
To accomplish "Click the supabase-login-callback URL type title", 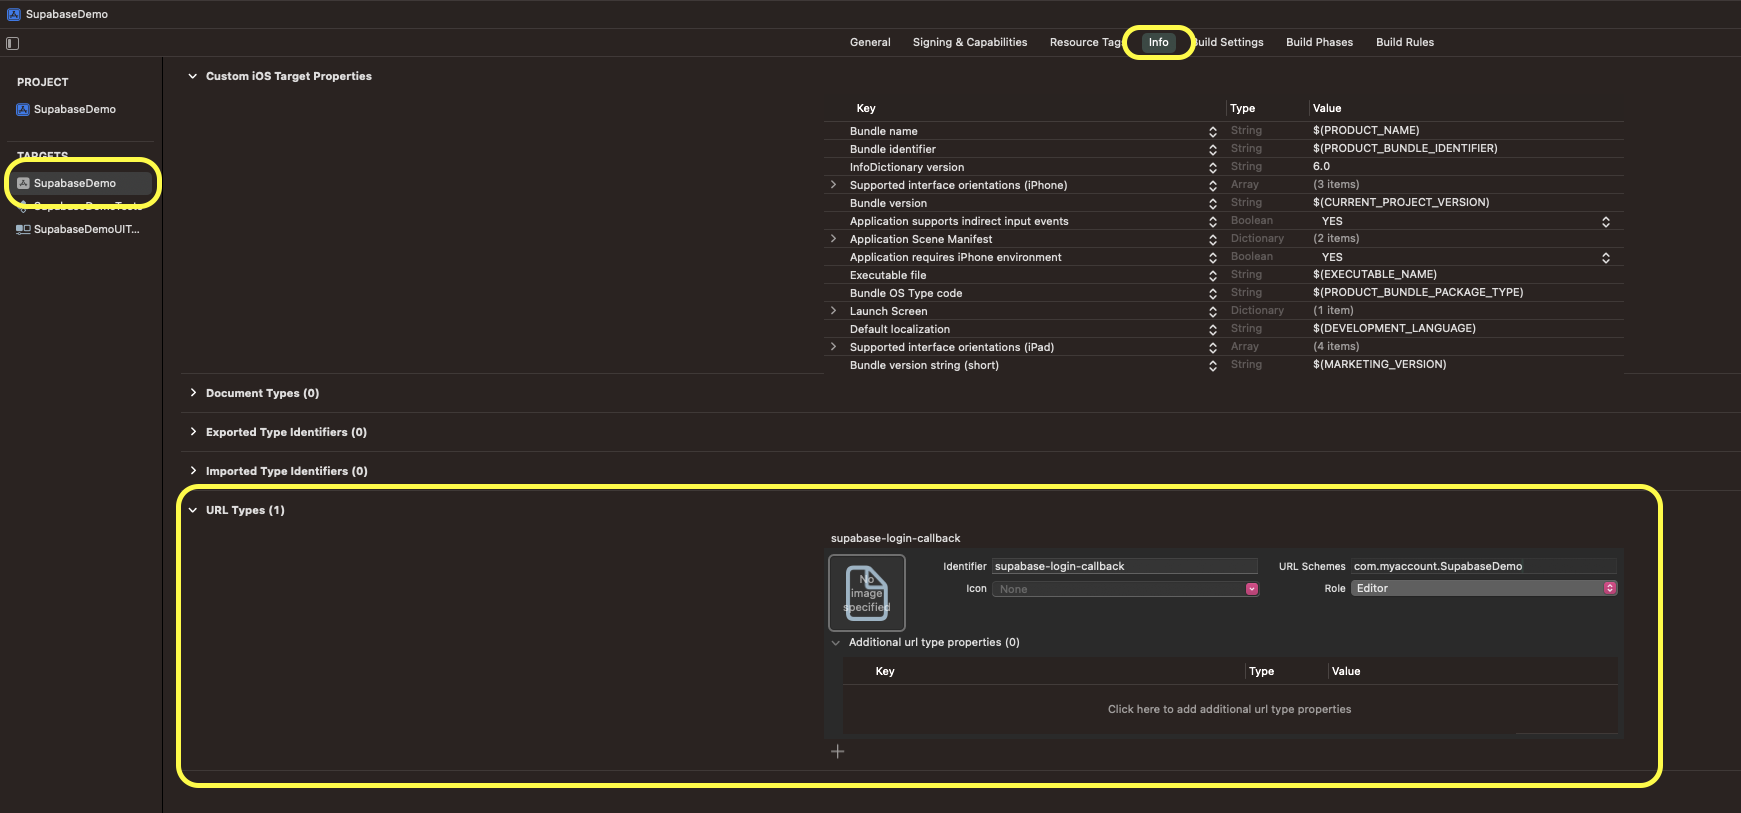I will click(895, 538).
